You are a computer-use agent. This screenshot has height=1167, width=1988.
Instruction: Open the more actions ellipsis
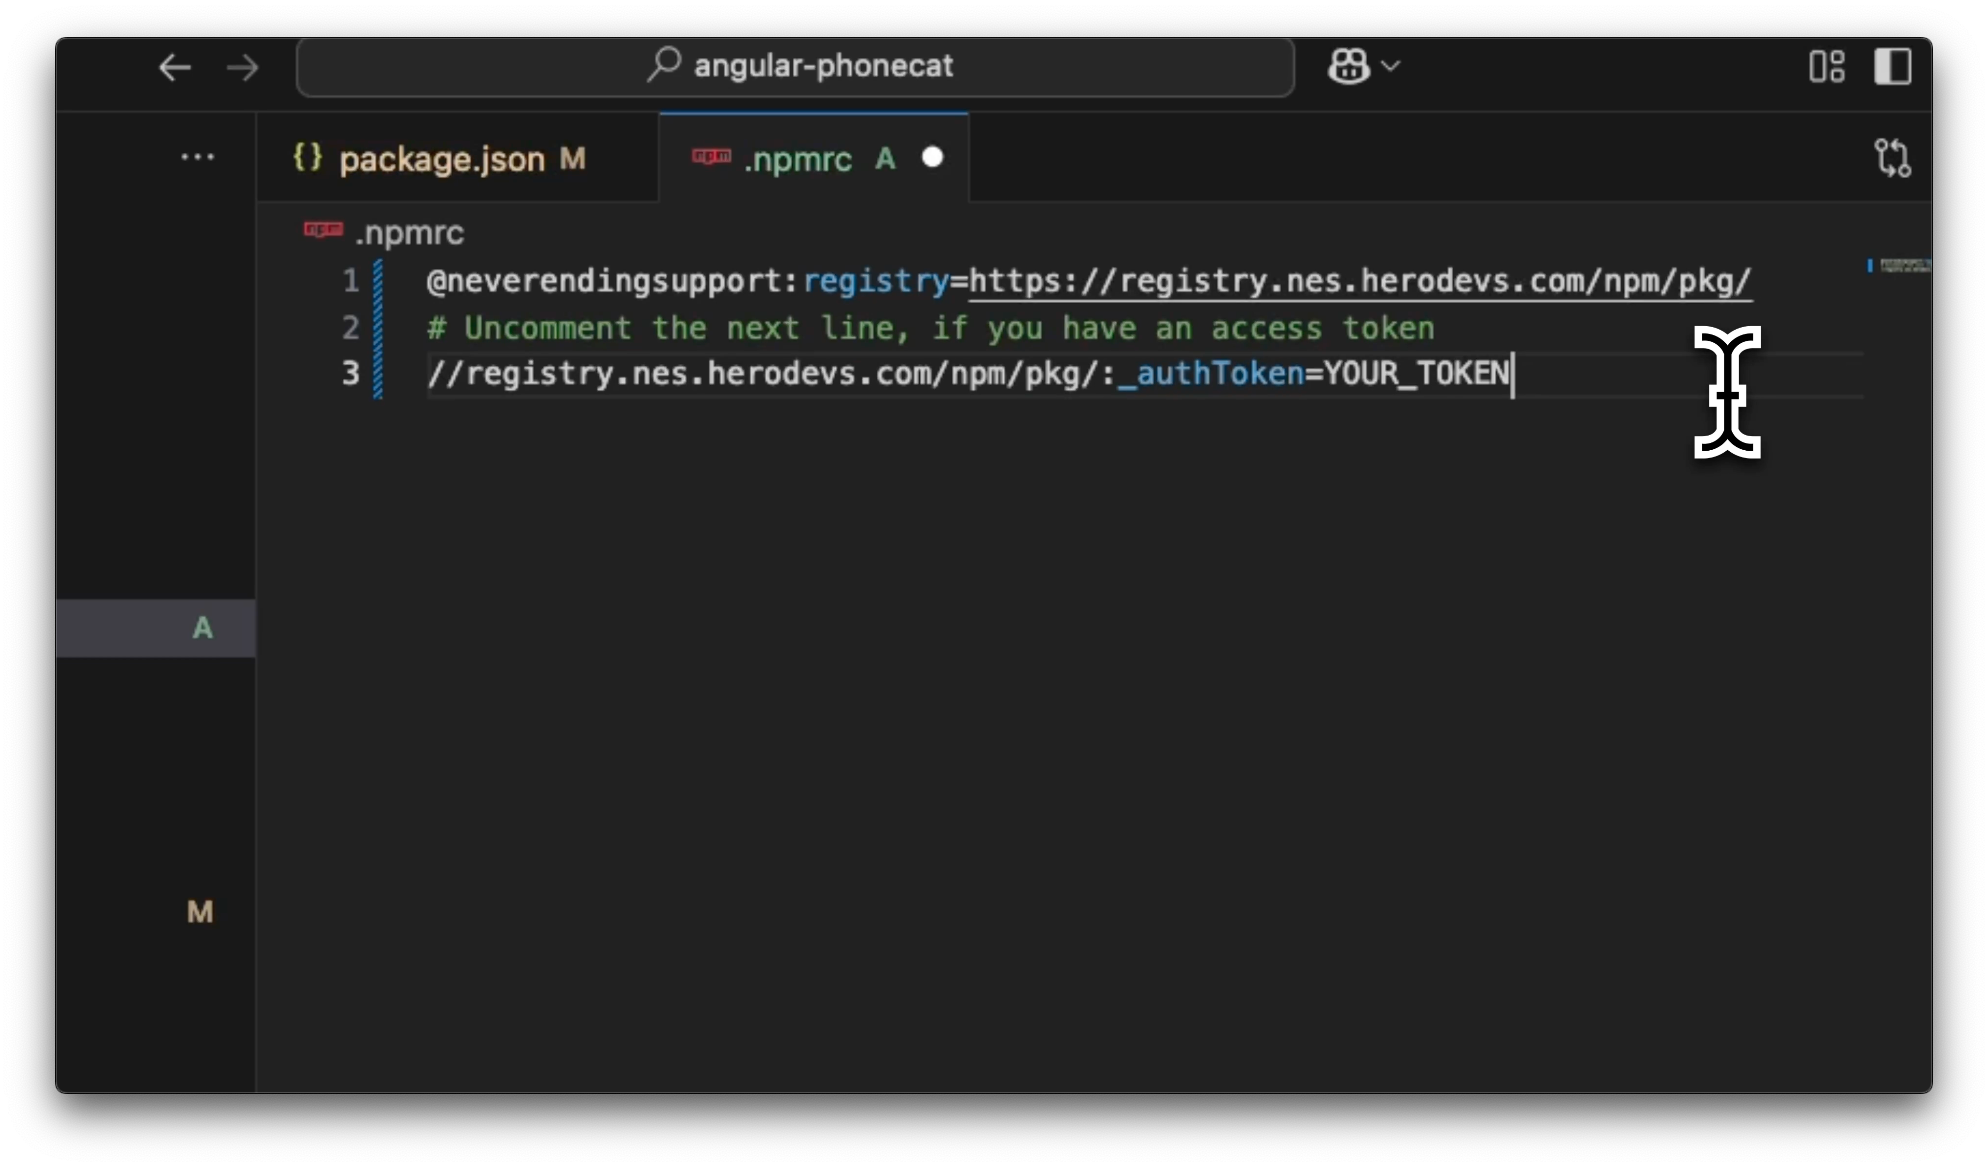(197, 157)
